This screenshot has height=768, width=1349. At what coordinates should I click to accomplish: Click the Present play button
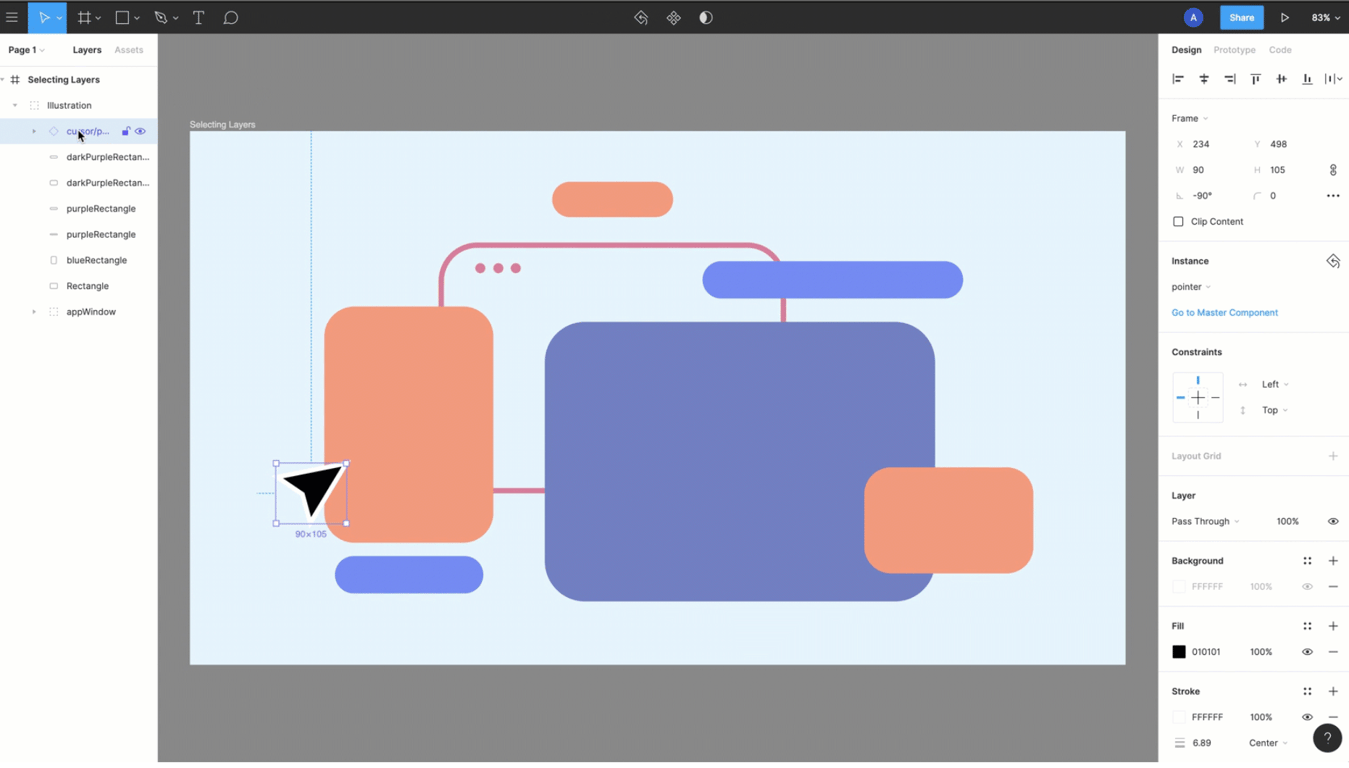pos(1285,17)
